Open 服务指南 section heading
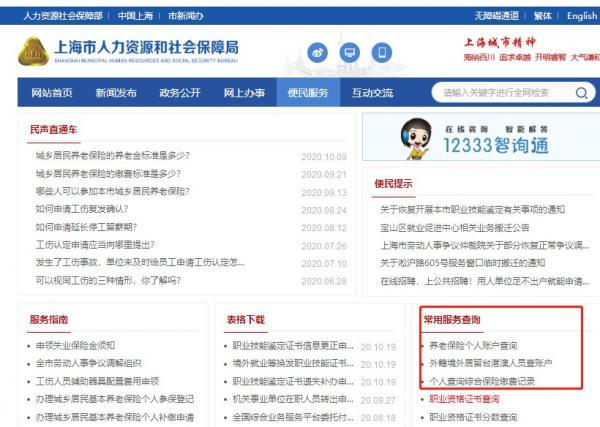This screenshot has width=600, height=427. (49, 319)
